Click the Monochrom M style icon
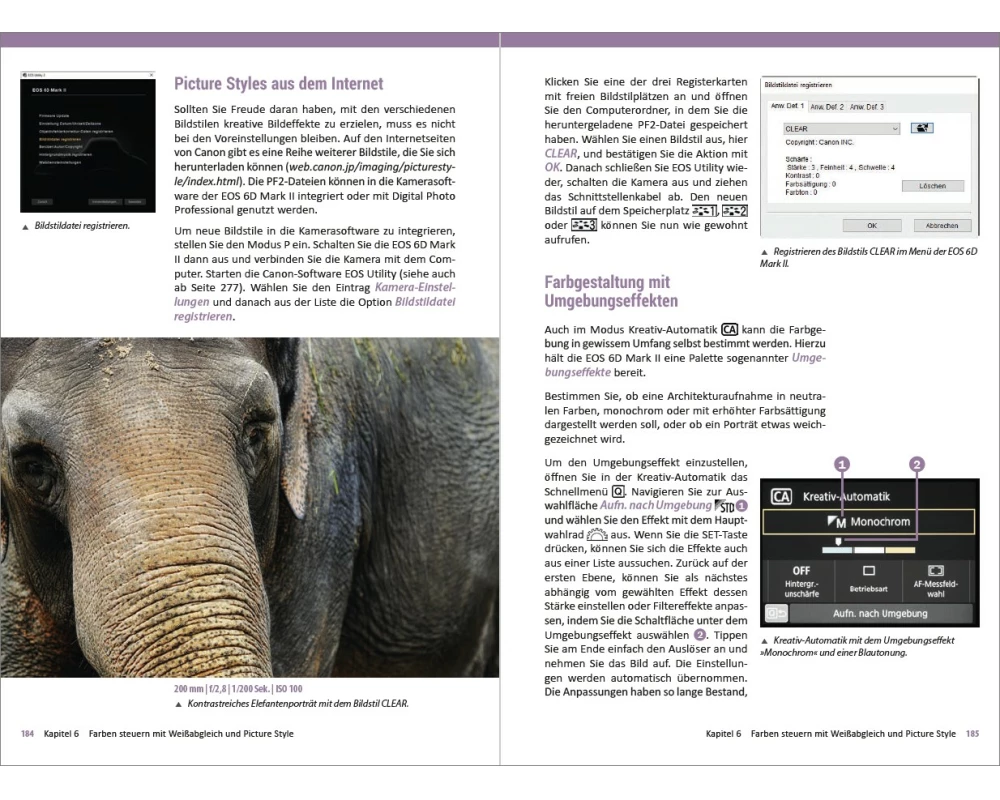This screenshot has width=1000, height=800. (839, 522)
